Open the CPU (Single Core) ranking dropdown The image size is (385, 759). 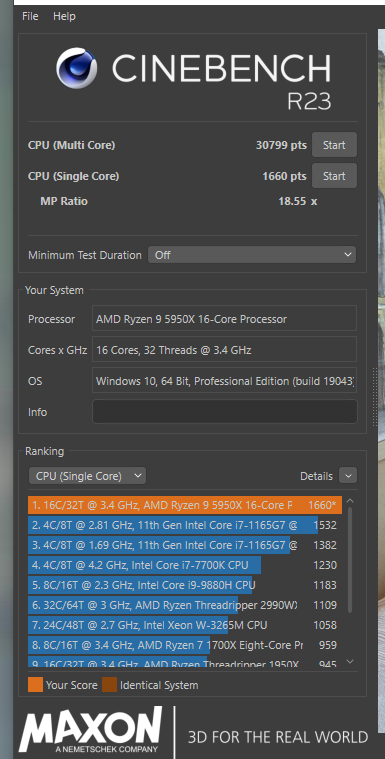tap(87, 476)
